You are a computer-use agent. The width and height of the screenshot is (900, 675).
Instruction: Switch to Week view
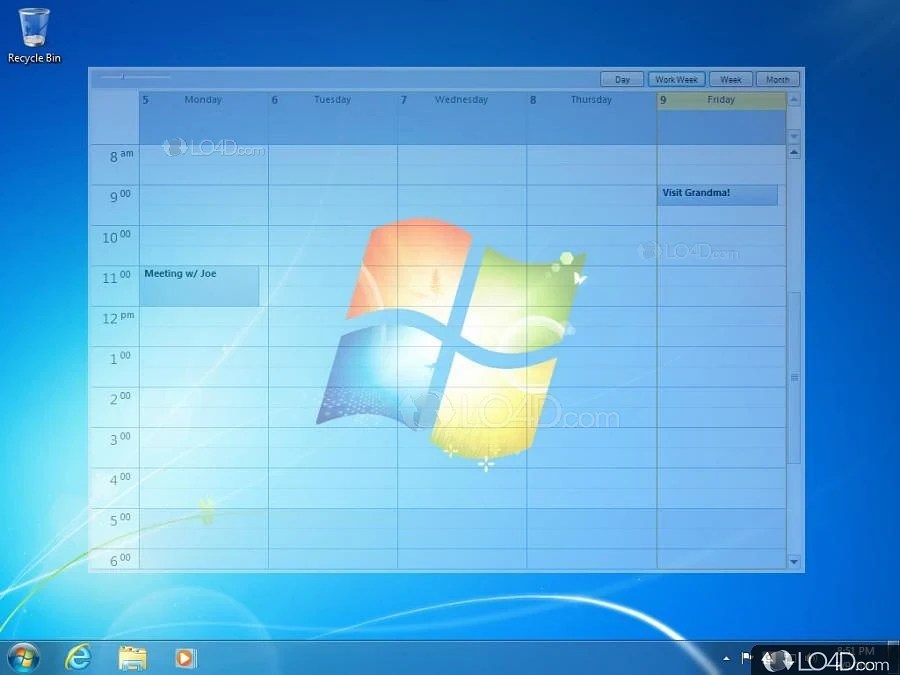[731, 78]
